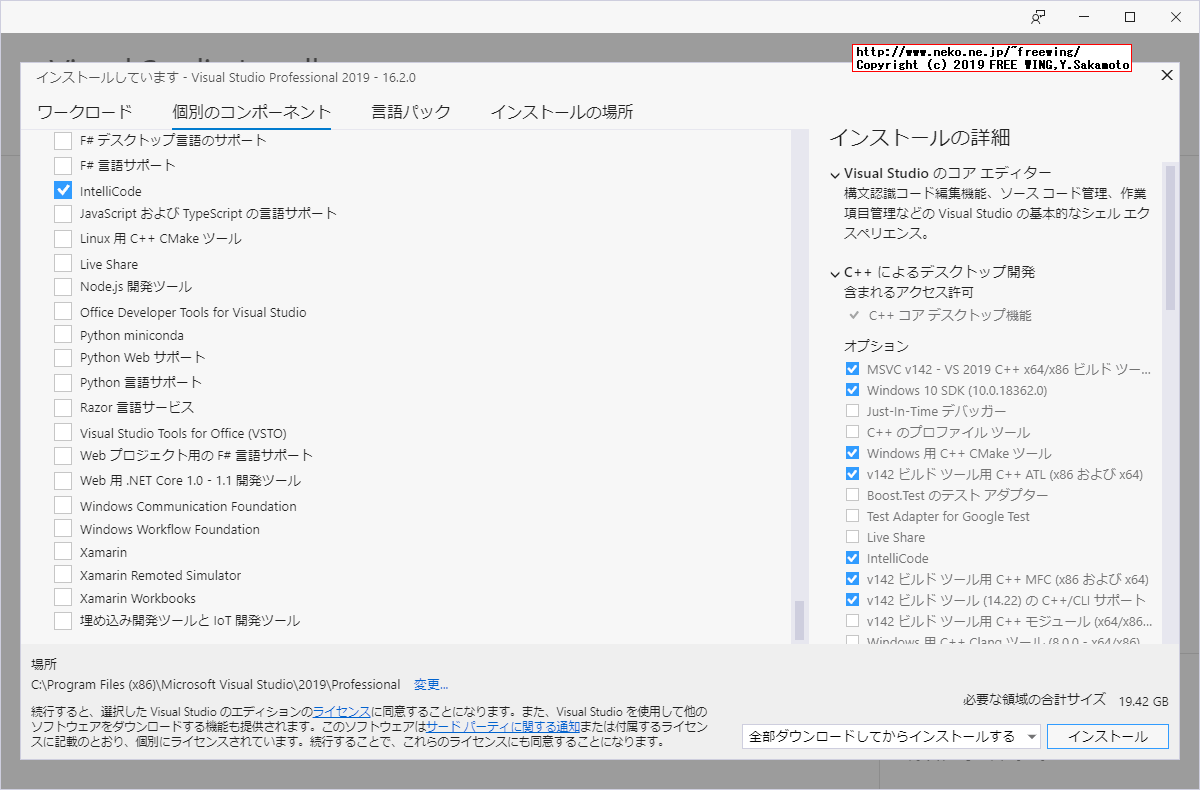Uncheck the IntelliCode component checkbox
Screen dimensions: 1200x790
coord(63,190)
